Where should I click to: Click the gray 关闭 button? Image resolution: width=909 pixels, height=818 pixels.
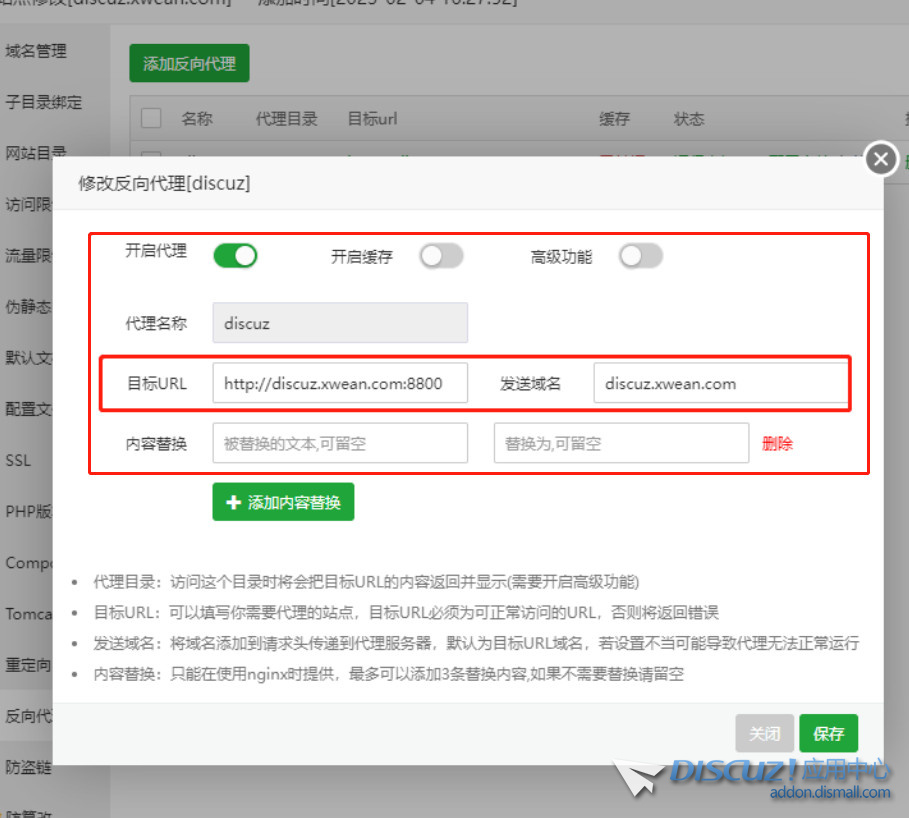pyautogui.click(x=765, y=733)
